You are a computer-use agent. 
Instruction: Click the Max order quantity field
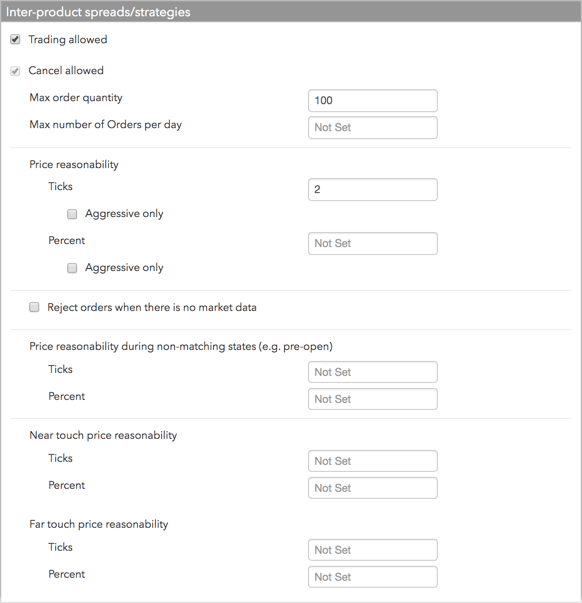click(x=373, y=101)
